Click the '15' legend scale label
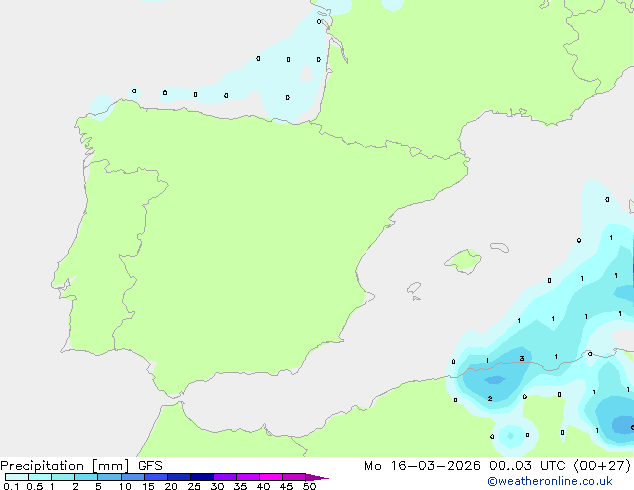Screen dimensions: 634x490 (148, 486)
